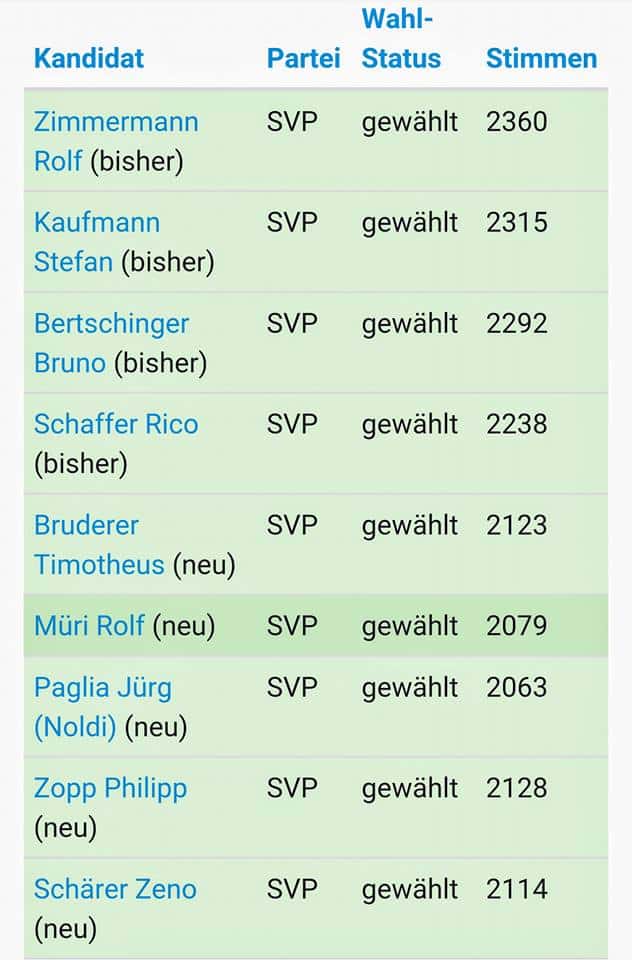The width and height of the screenshot is (632, 960).
Task: Open candidate link Müri Rolf
Action: 90,626
